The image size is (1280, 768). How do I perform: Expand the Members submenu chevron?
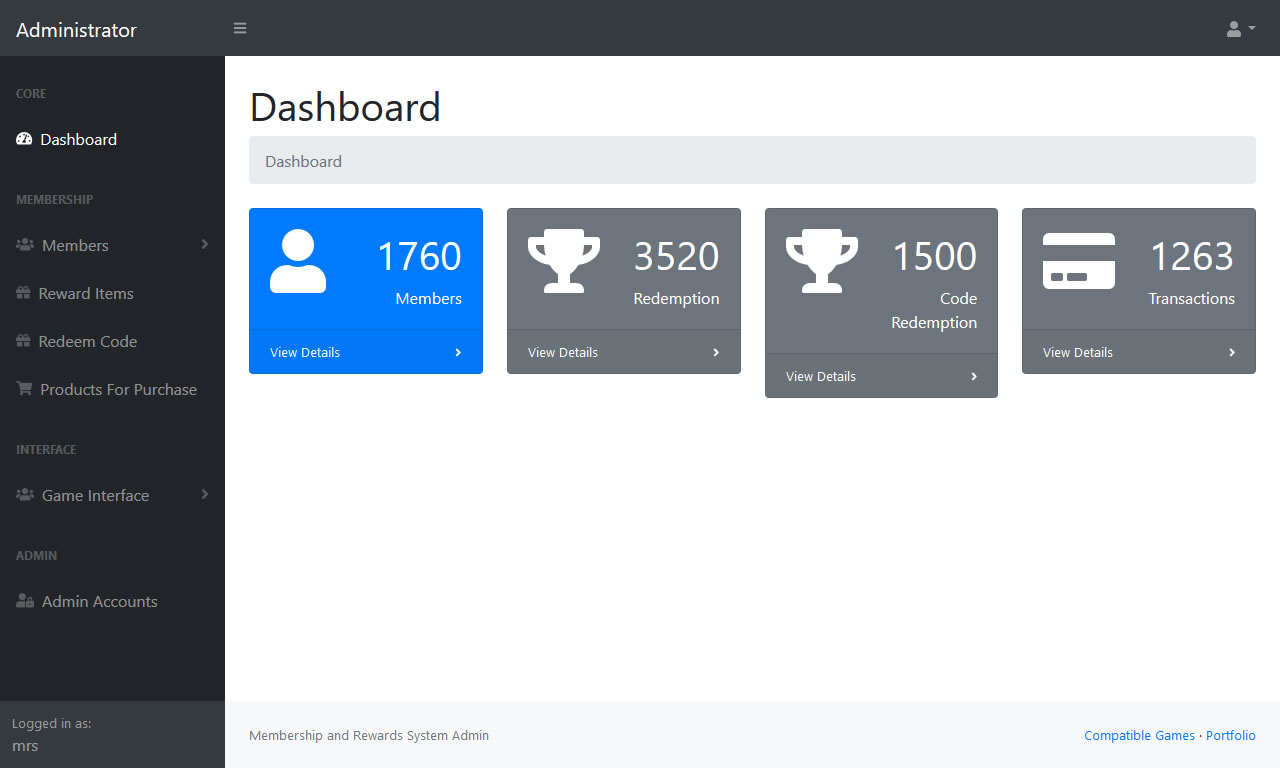[205, 245]
